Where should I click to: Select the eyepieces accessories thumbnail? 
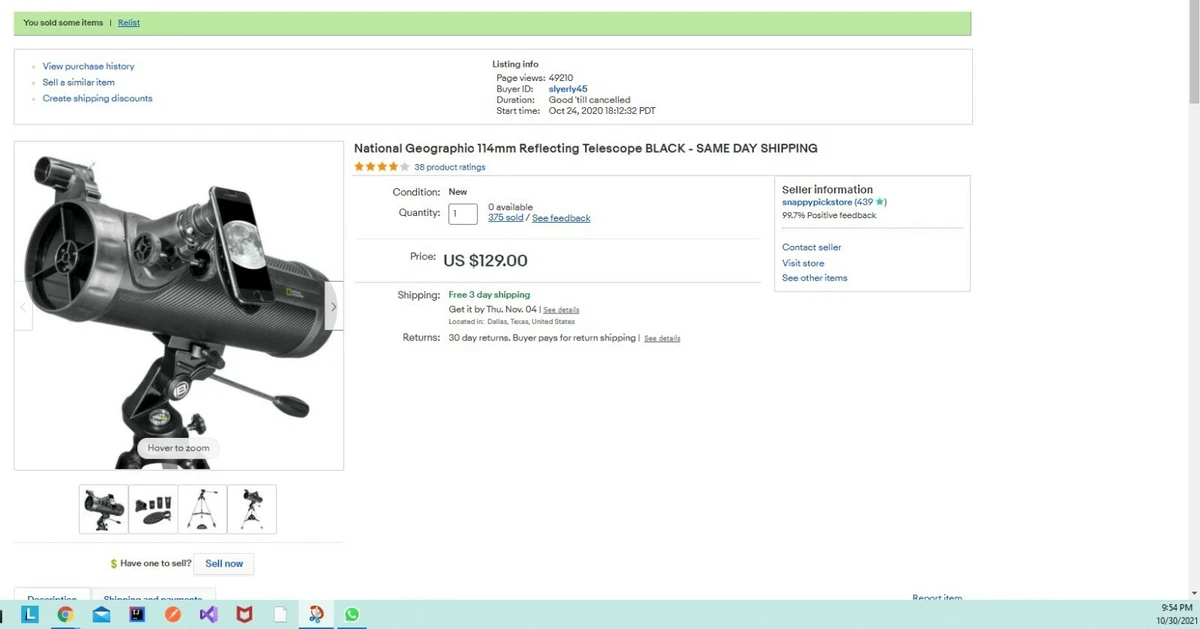click(153, 509)
